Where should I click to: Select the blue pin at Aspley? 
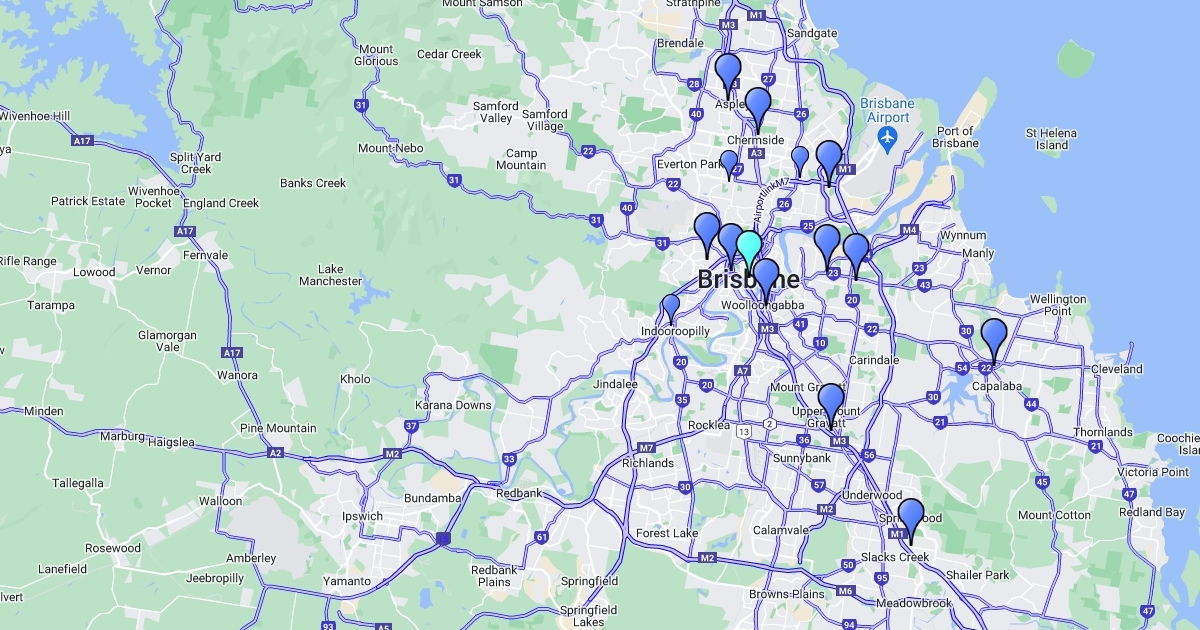click(x=728, y=72)
